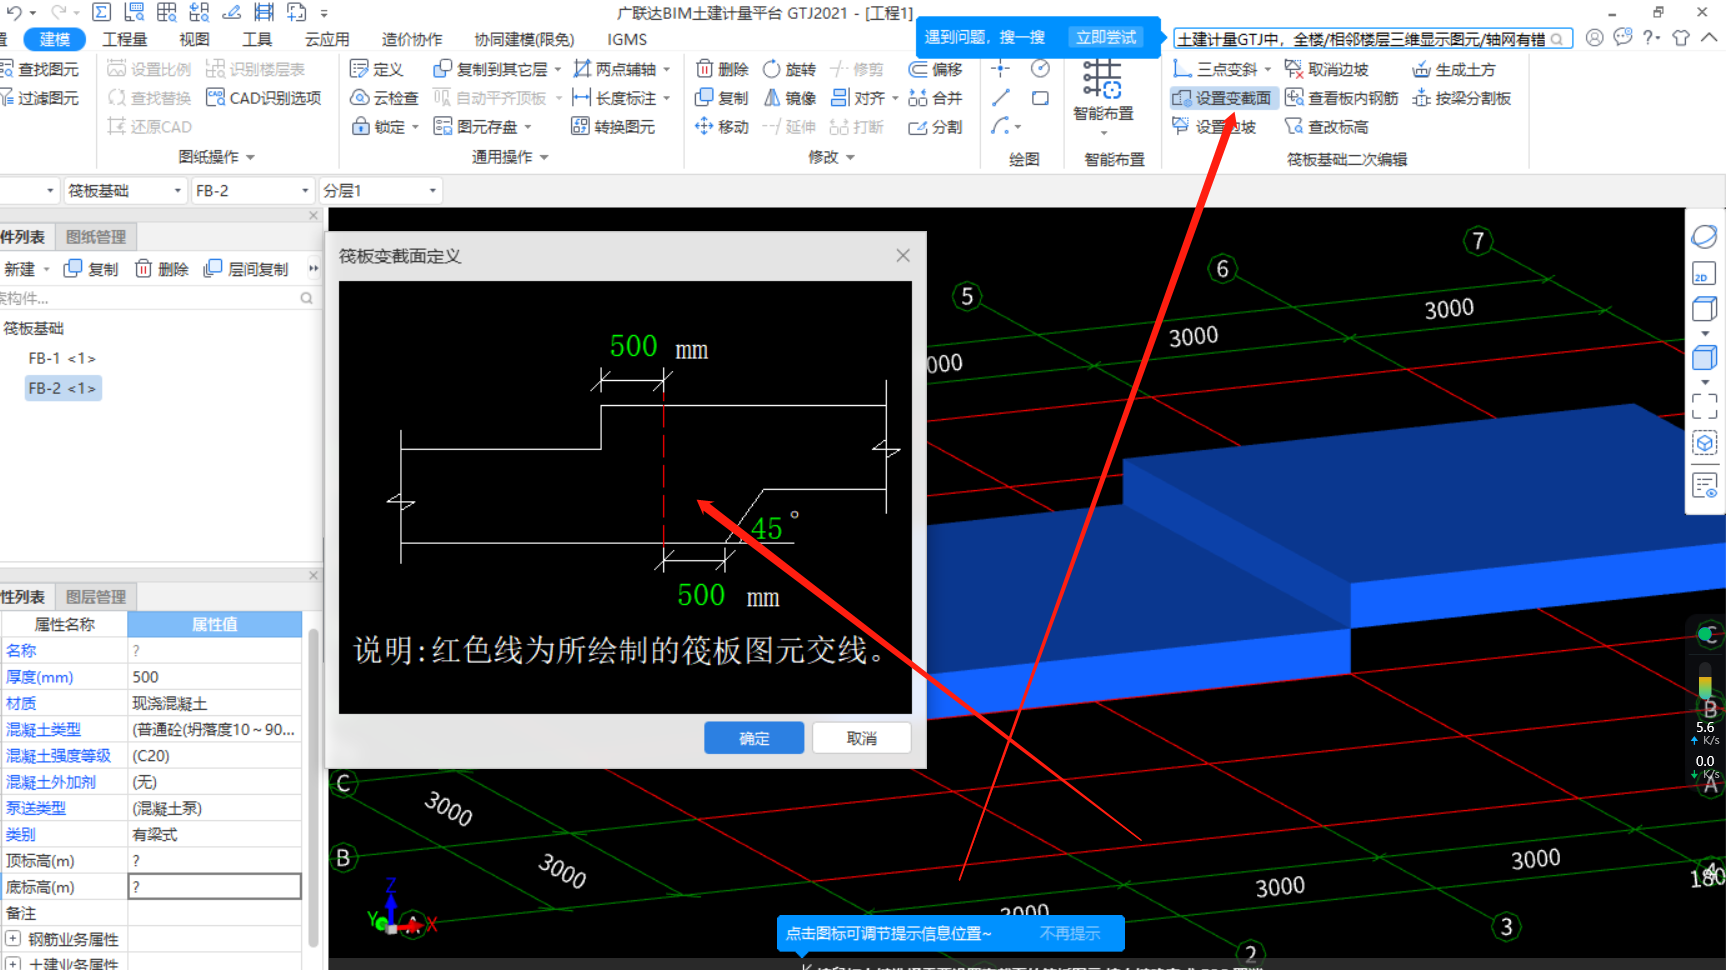This screenshot has width=1726, height=970.
Task: Select the line draw tool icon
Action: (1000, 98)
